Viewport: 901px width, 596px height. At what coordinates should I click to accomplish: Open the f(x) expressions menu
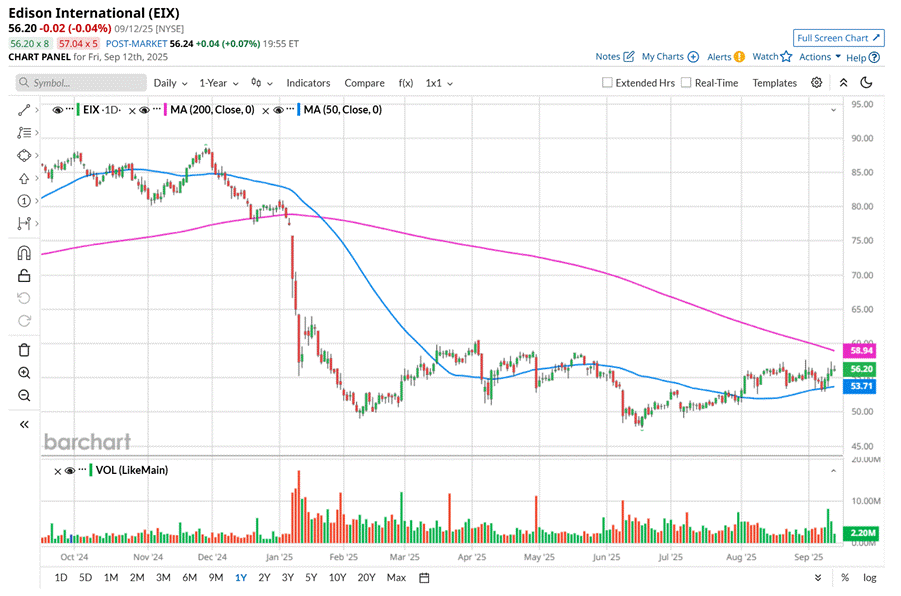(406, 83)
